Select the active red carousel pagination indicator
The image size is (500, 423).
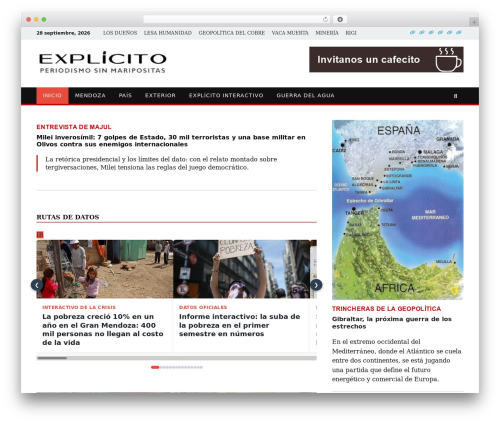coord(155,367)
